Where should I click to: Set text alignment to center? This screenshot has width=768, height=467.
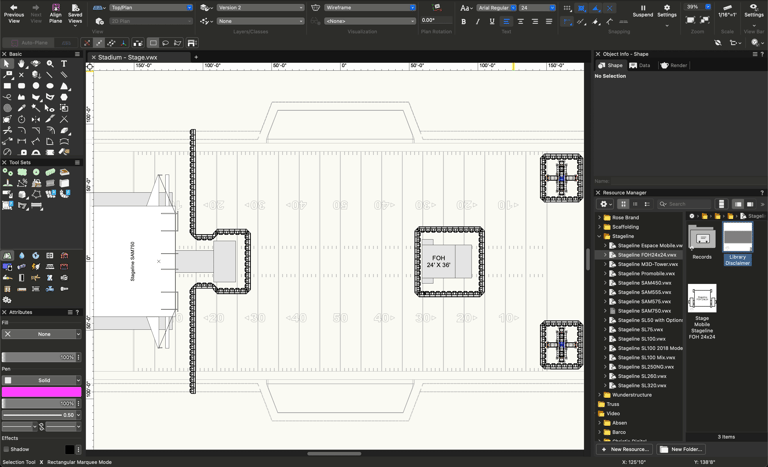coord(521,22)
